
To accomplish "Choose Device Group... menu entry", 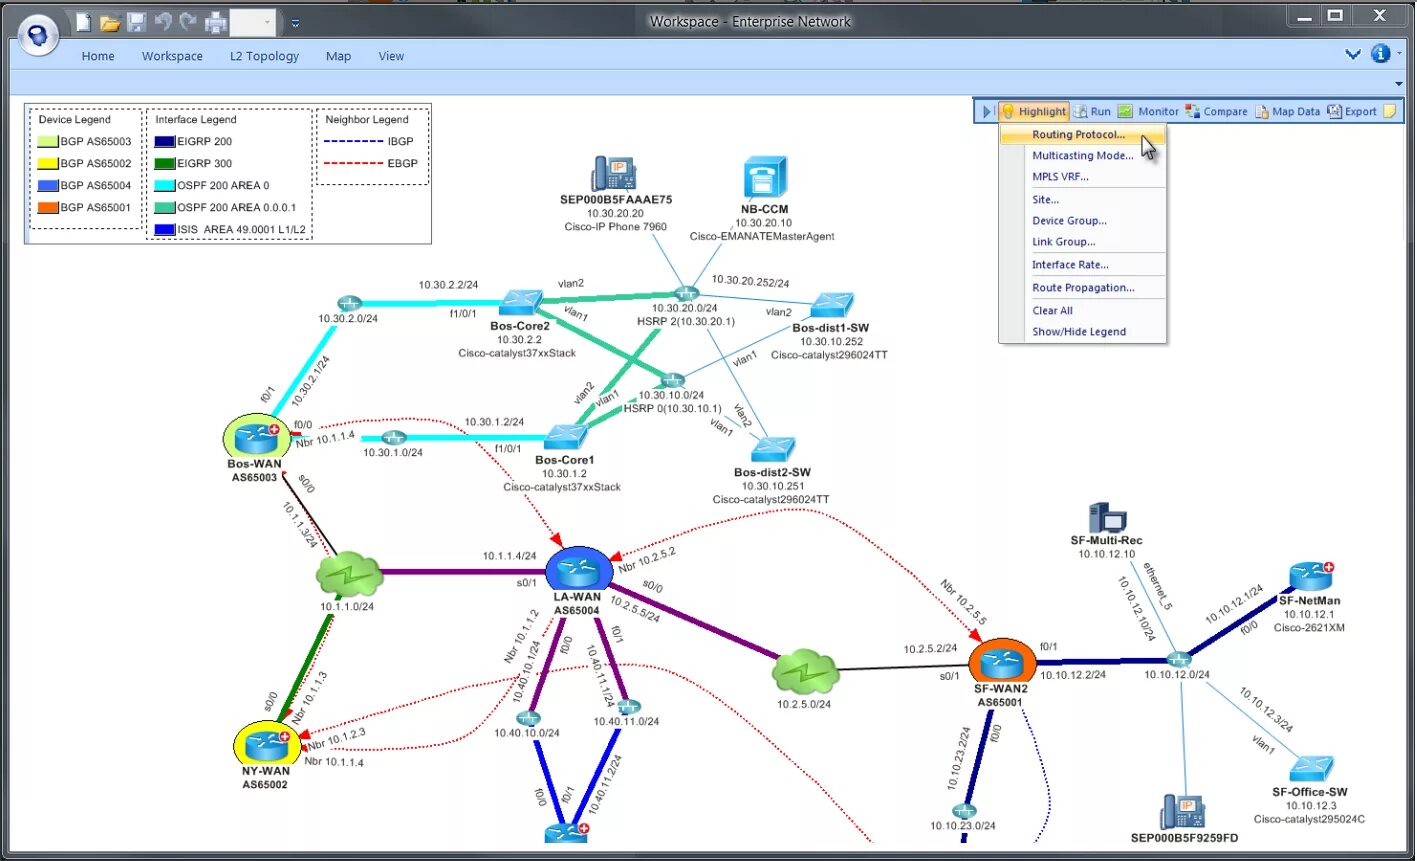I will (x=1083, y=220).
